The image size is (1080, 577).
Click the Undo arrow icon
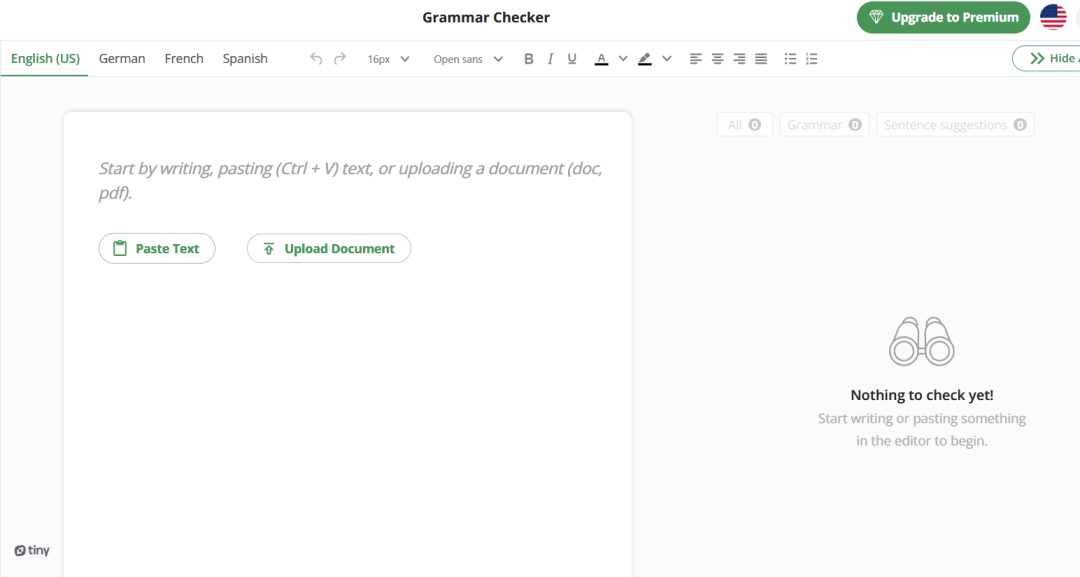[x=316, y=59]
